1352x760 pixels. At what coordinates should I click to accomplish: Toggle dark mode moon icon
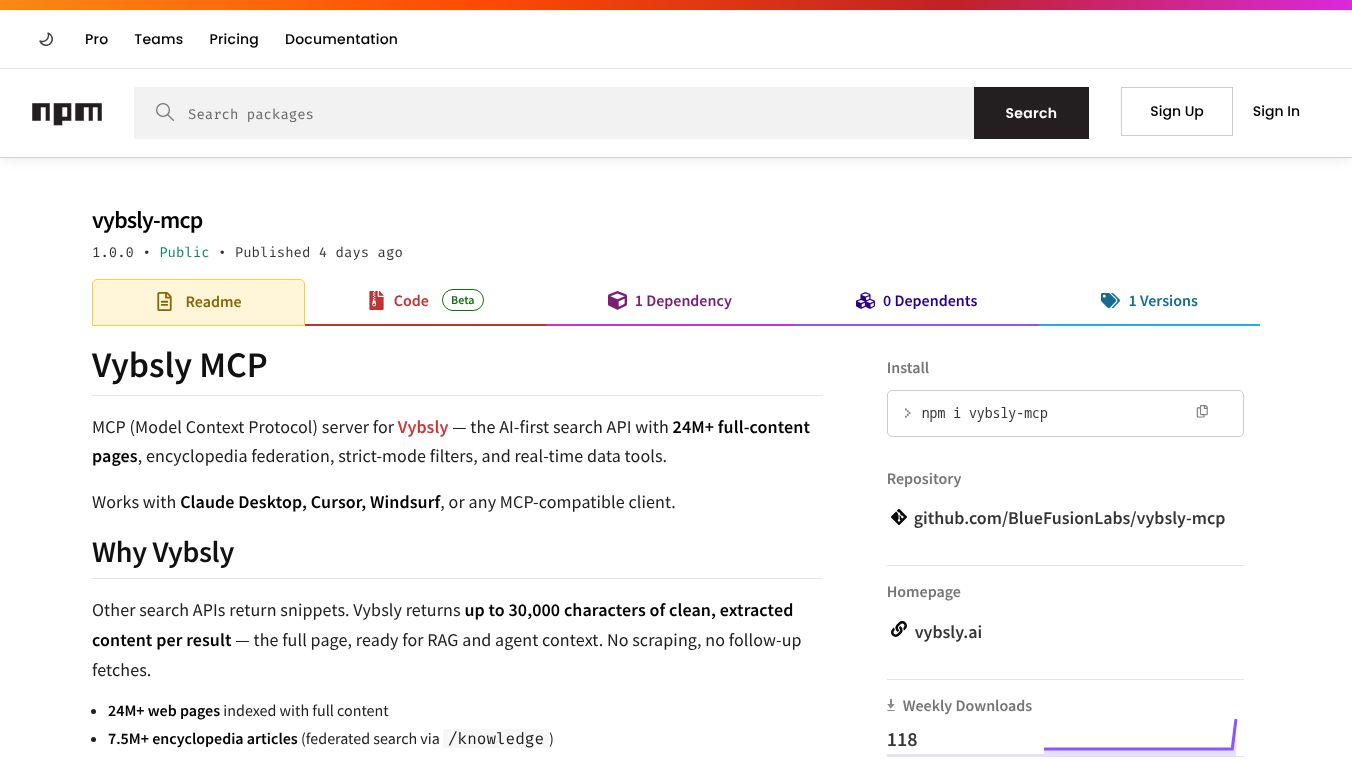point(46,39)
